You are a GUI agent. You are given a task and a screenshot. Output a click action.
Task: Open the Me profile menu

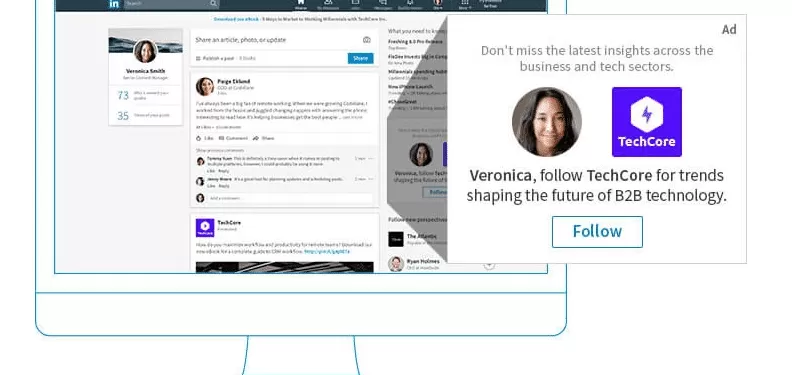[x=437, y=5]
